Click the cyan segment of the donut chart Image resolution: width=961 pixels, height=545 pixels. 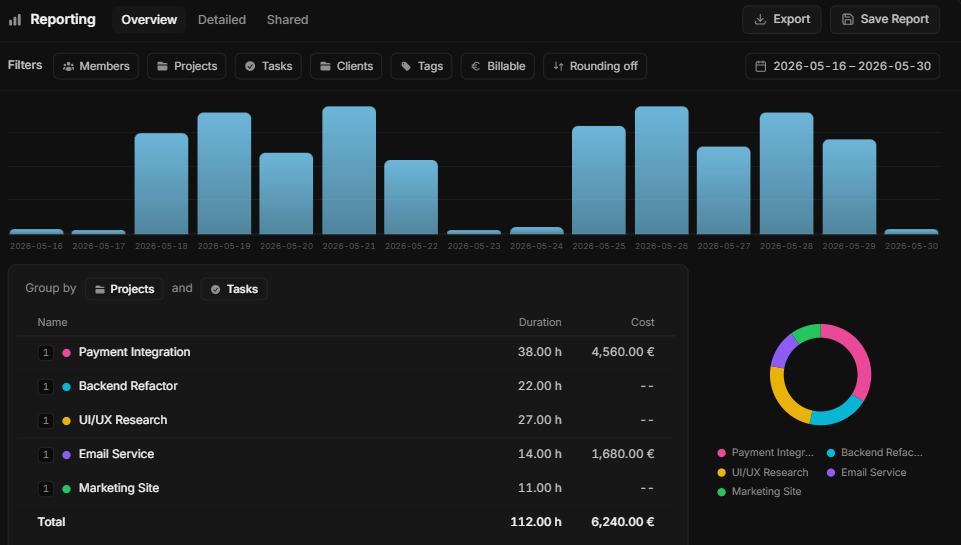837,414
